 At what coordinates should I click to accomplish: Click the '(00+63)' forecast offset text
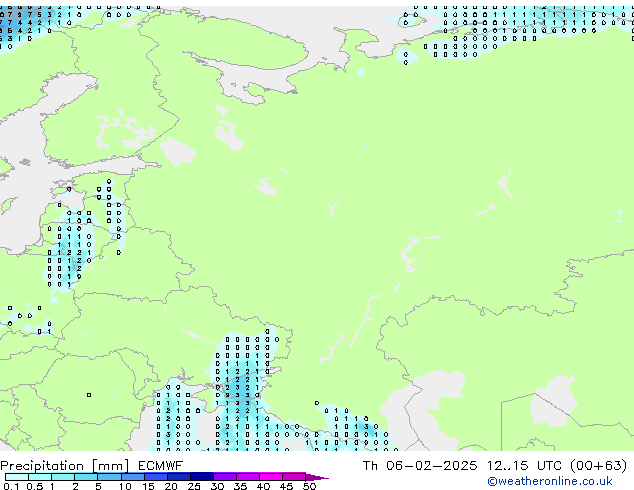(x=598, y=466)
